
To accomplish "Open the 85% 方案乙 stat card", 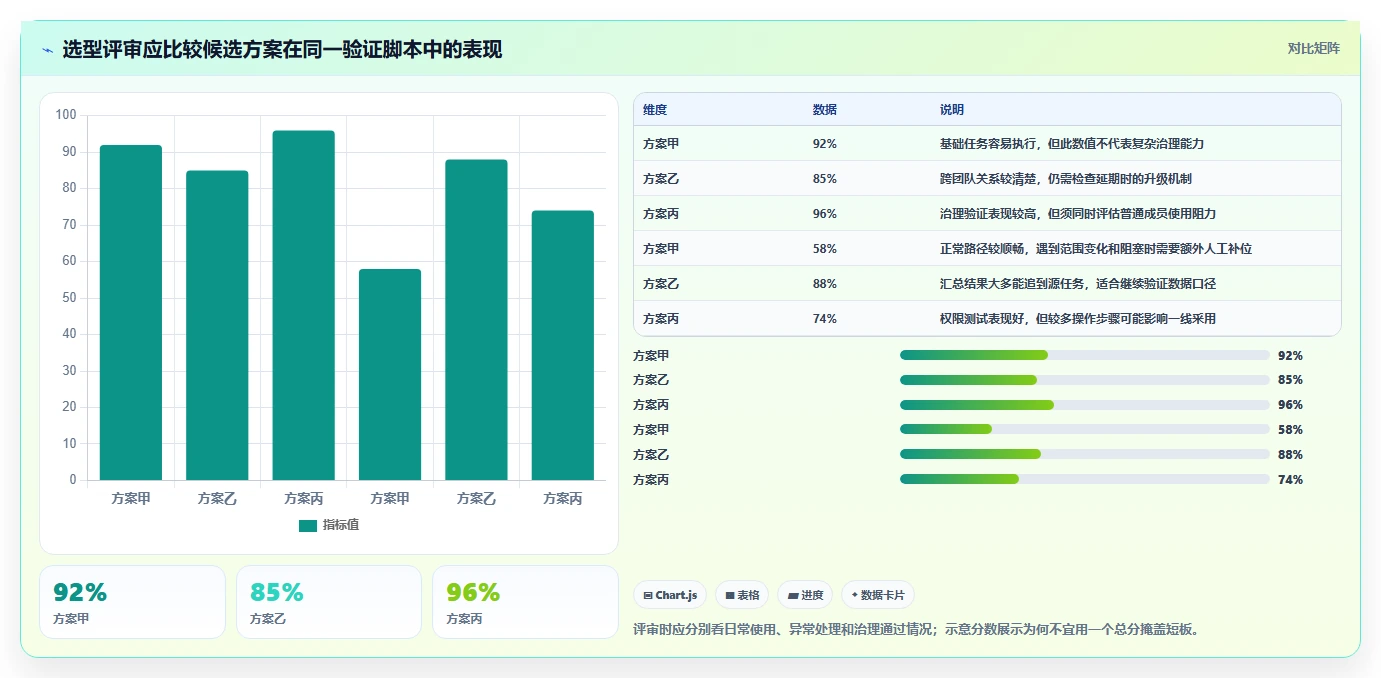I will click(x=329, y=602).
